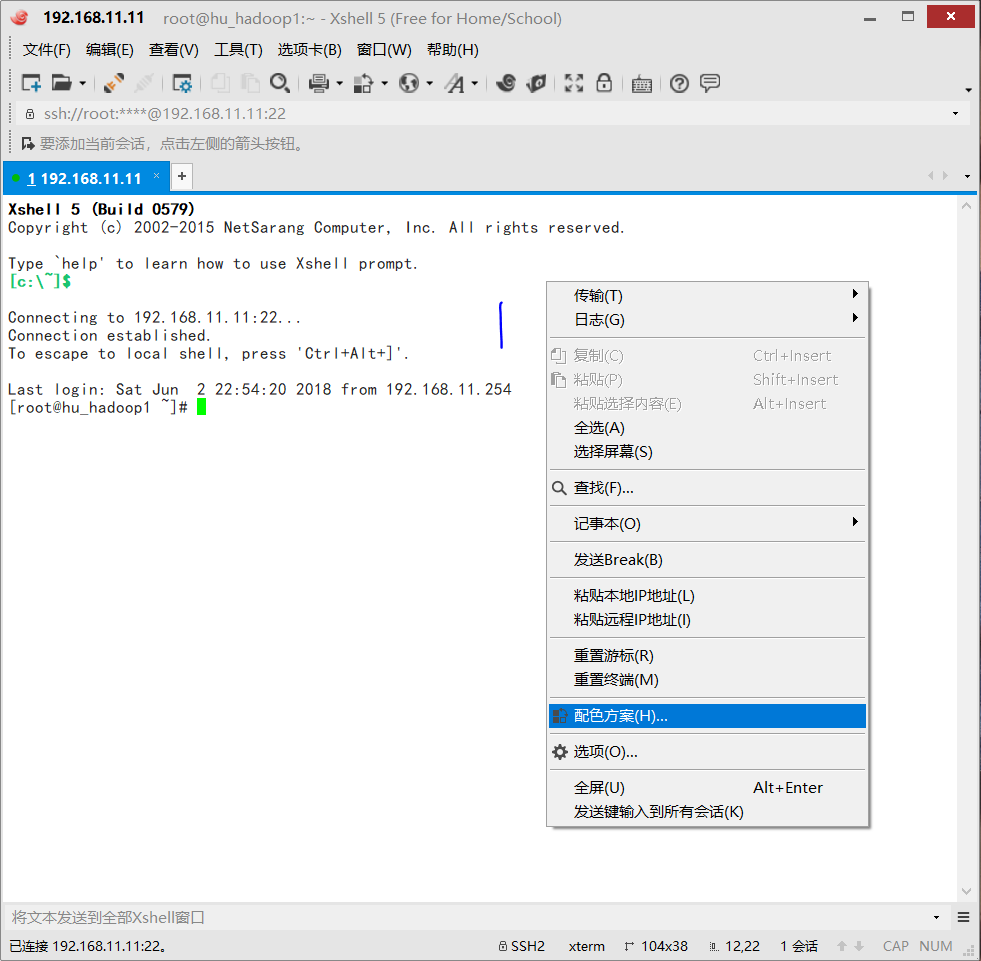
Task: Click the Open session folder icon
Action: point(61,83)
